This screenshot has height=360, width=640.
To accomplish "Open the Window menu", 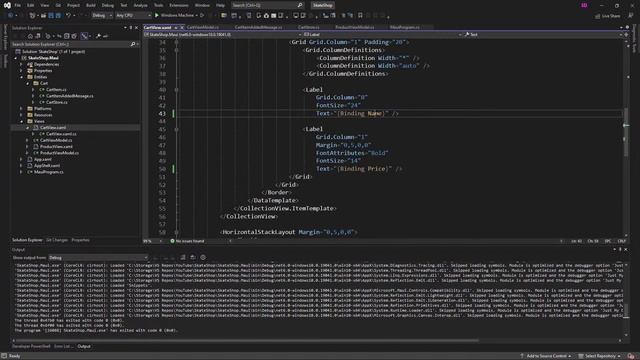I will click(x=202, y=5).
